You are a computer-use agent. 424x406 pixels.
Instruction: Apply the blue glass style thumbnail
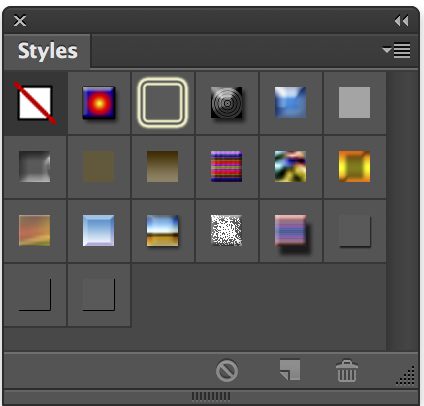pos(290,102)
